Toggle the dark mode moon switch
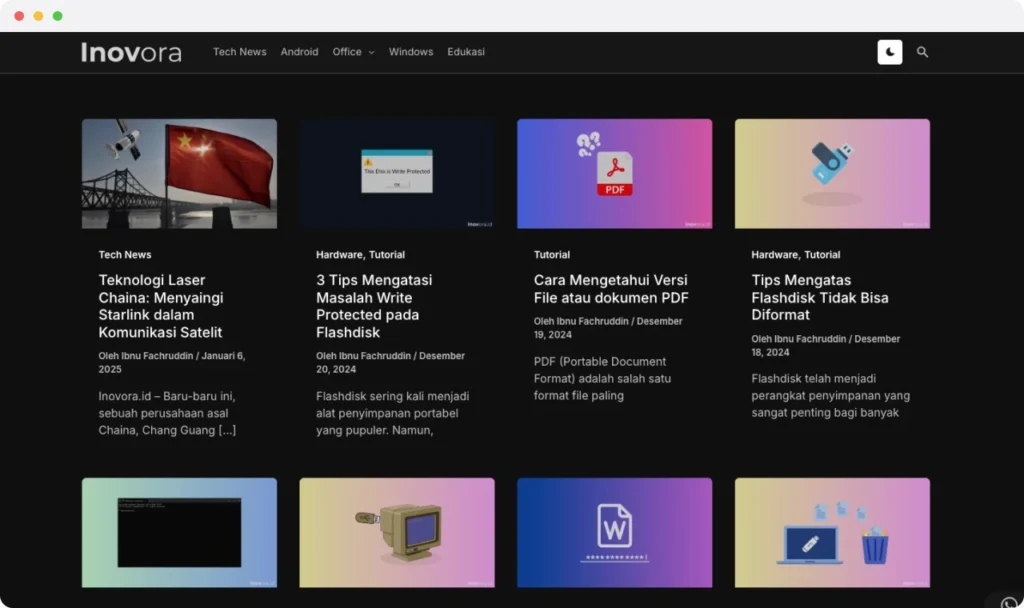Image resolution: width=1024 pixels, height=608 pixels. point(889,52)
